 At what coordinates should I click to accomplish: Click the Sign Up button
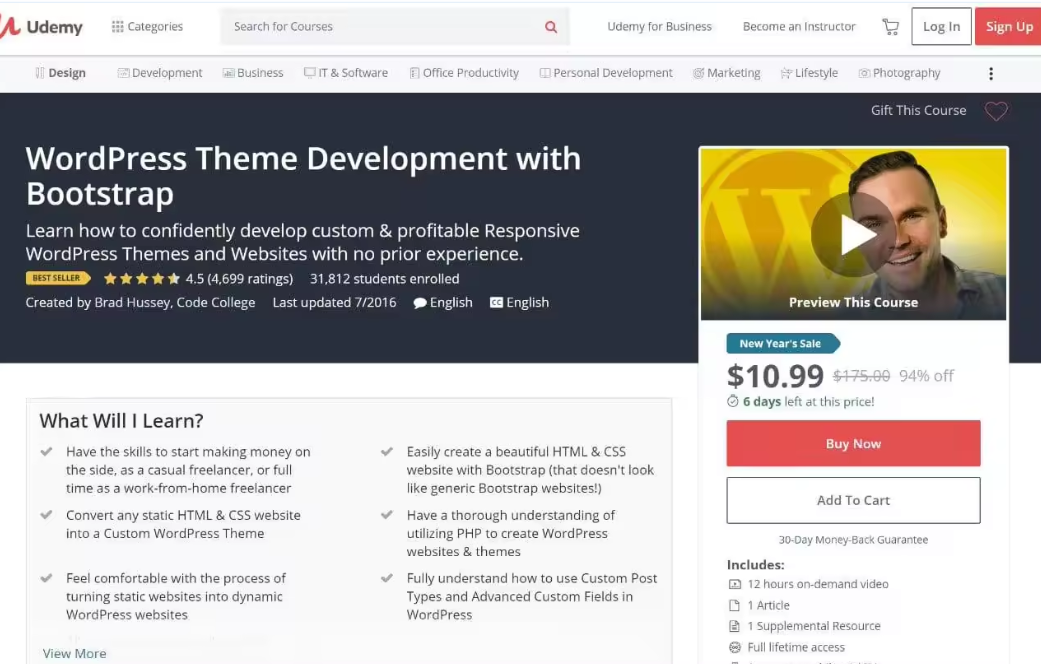(x=1008, y=27)
